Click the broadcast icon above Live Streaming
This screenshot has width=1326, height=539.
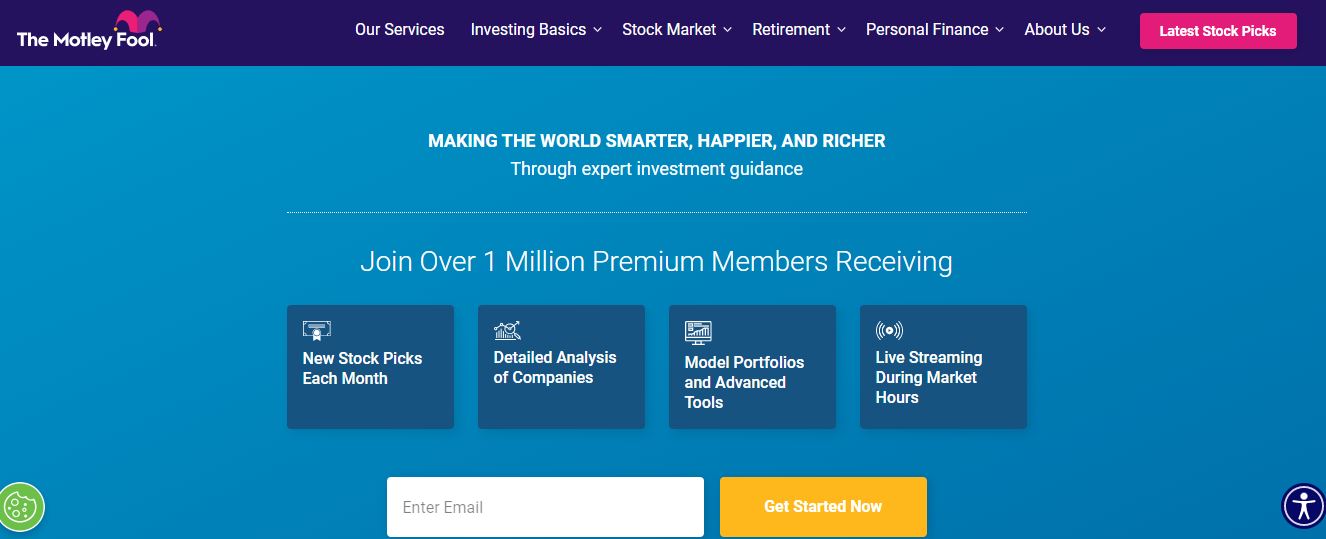(889, 331)
